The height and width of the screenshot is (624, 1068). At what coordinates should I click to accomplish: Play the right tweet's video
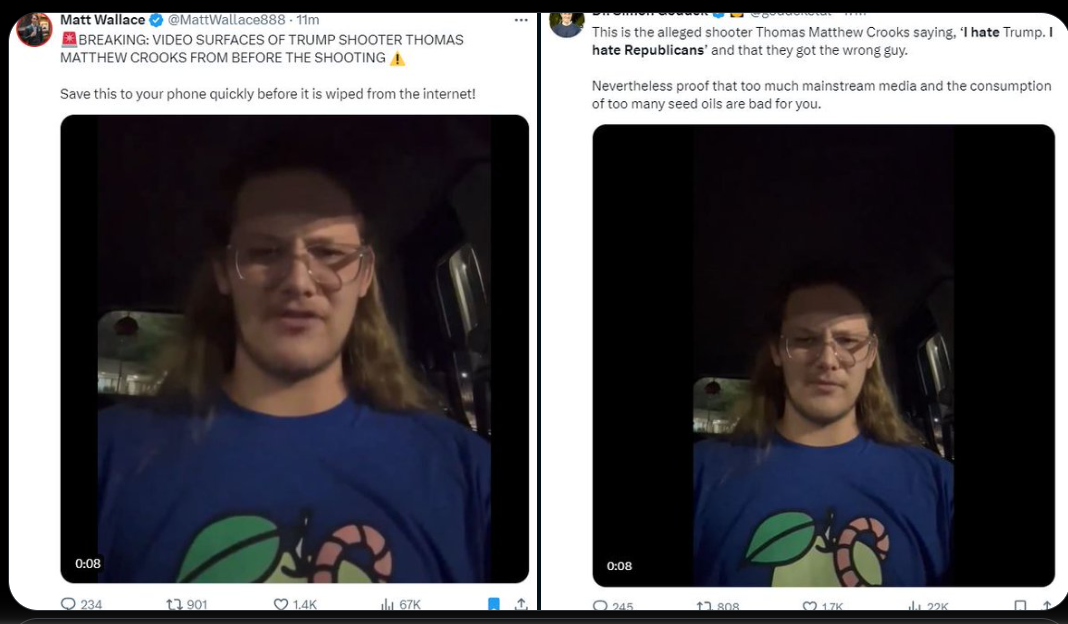point(823,355)
